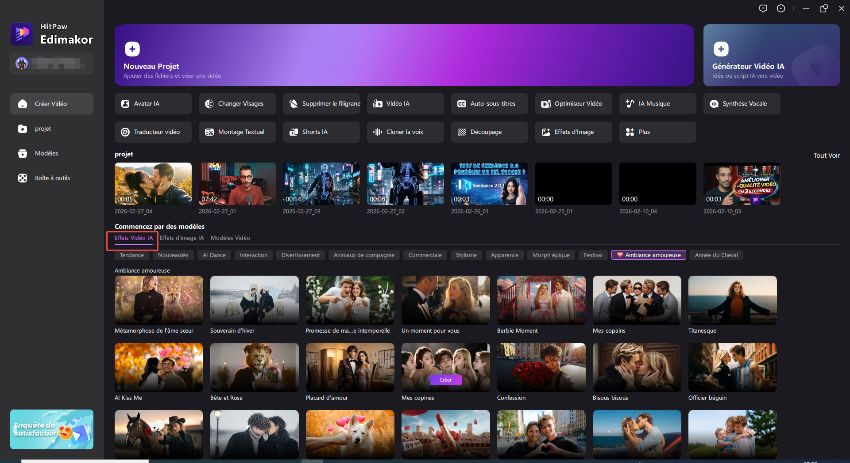Viewport: 850px width, 463px height.
Task: Select Année du Cheval category
Action: coord(717,255)
